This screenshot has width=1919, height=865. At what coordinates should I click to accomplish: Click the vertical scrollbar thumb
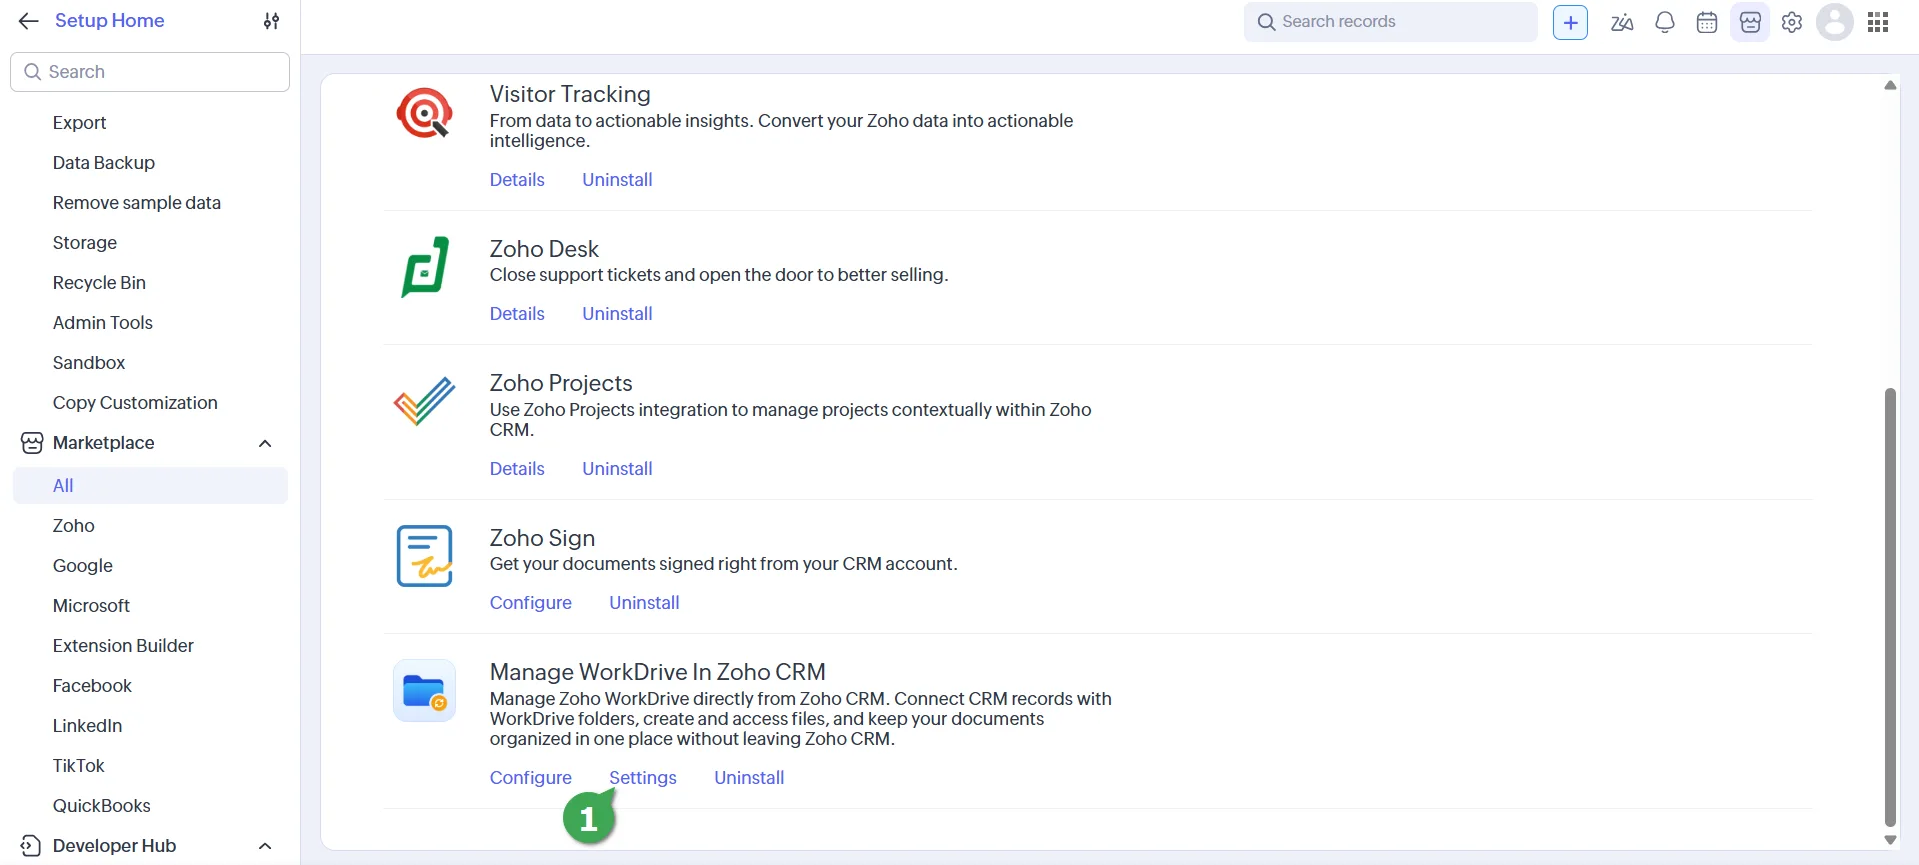tap(1890, 607)
